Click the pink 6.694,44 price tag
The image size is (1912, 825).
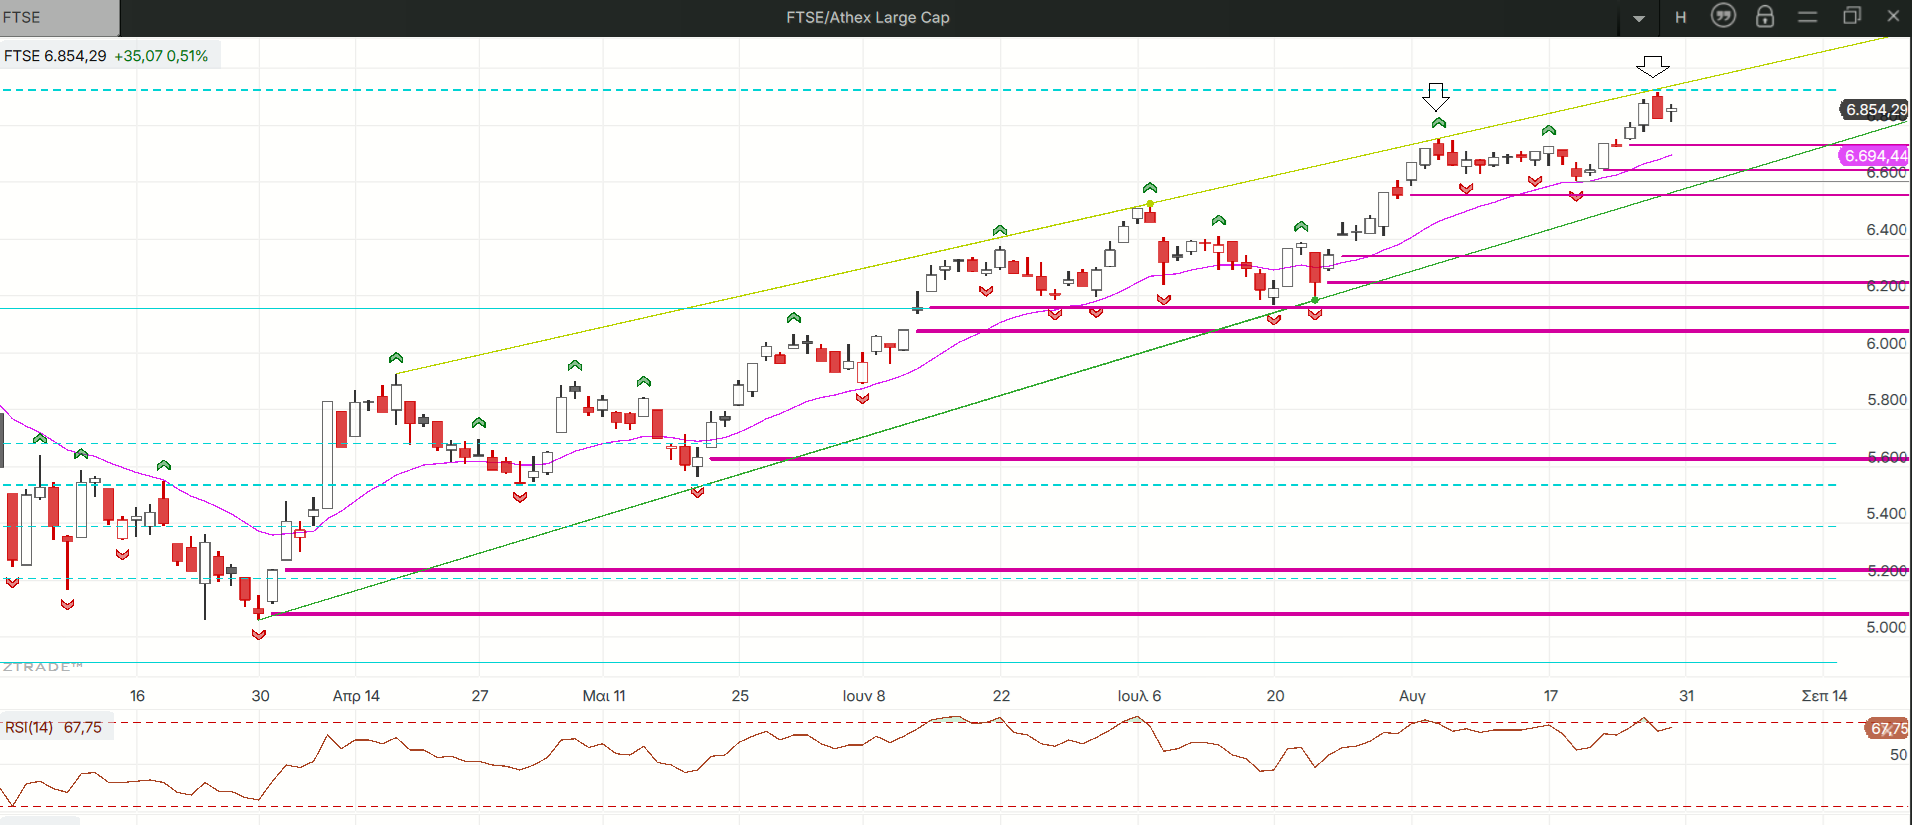(1875, 156)
